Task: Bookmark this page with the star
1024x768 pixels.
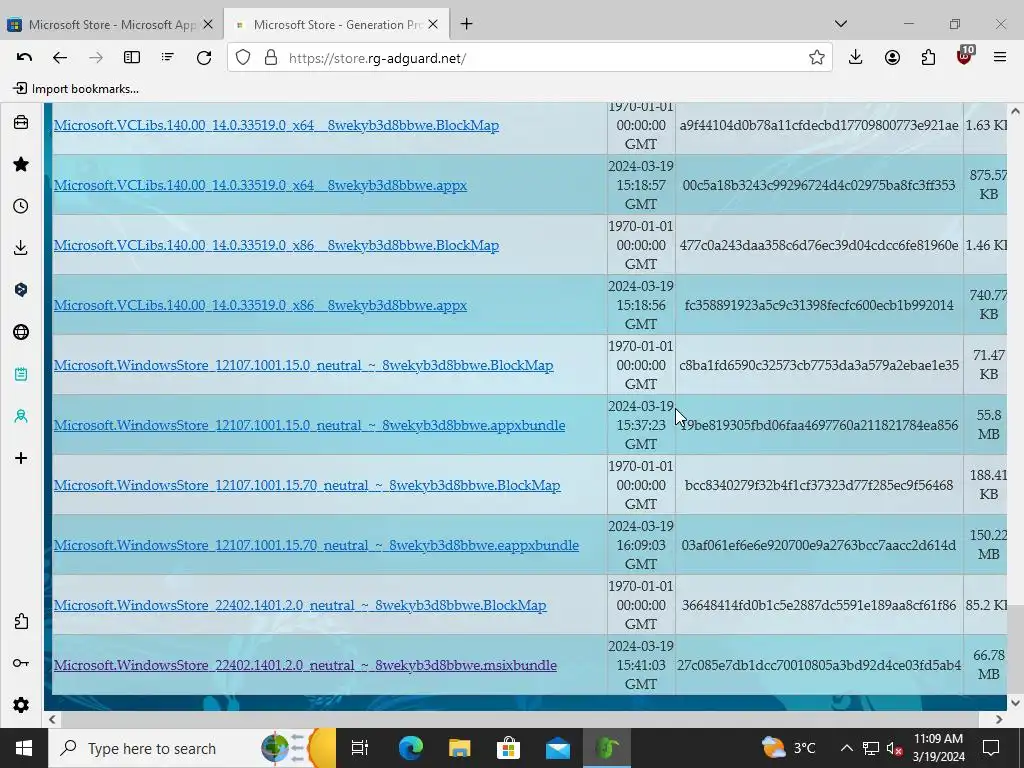Action: point(816,57)
